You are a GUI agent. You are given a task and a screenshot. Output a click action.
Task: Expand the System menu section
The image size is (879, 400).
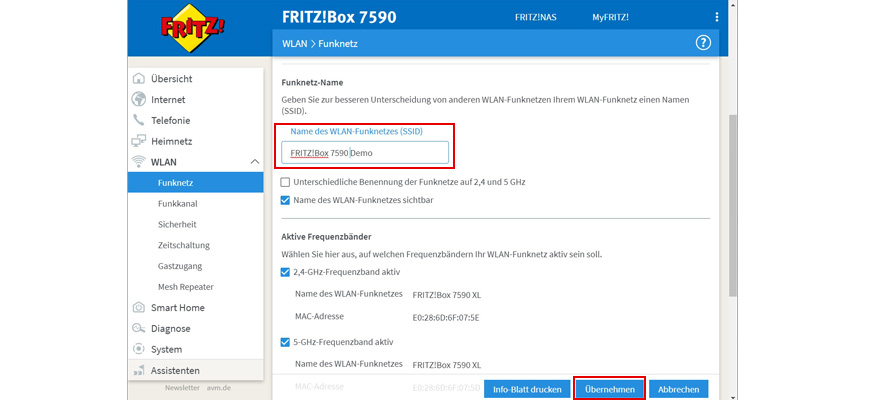pos(166,349)
